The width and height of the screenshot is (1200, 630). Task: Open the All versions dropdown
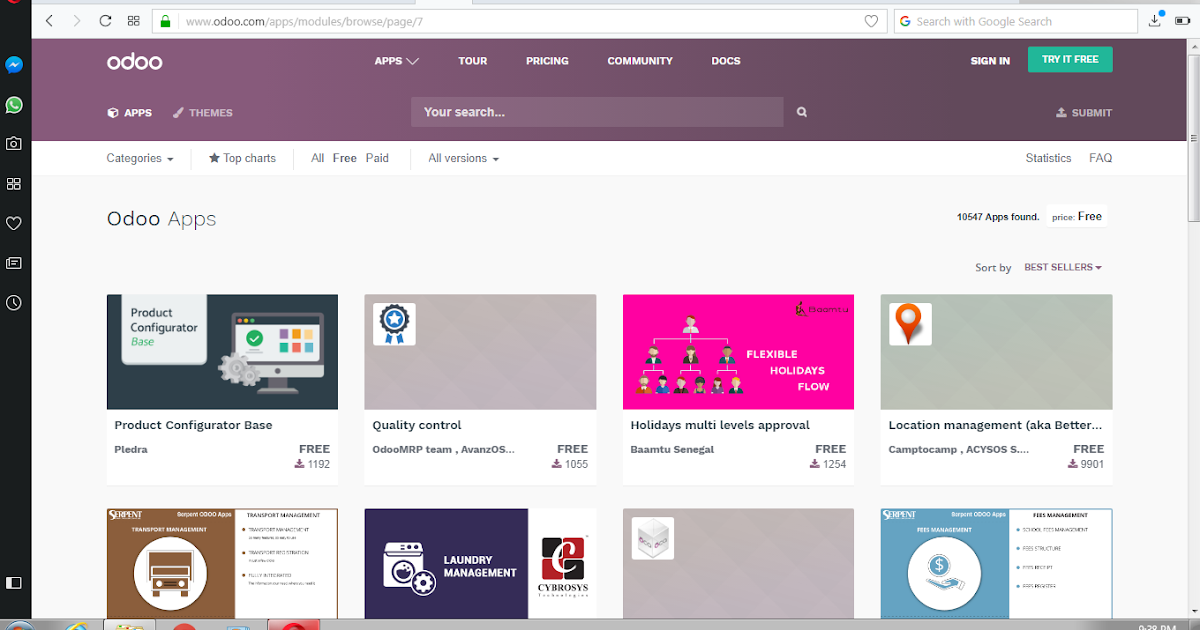(463, 158)
